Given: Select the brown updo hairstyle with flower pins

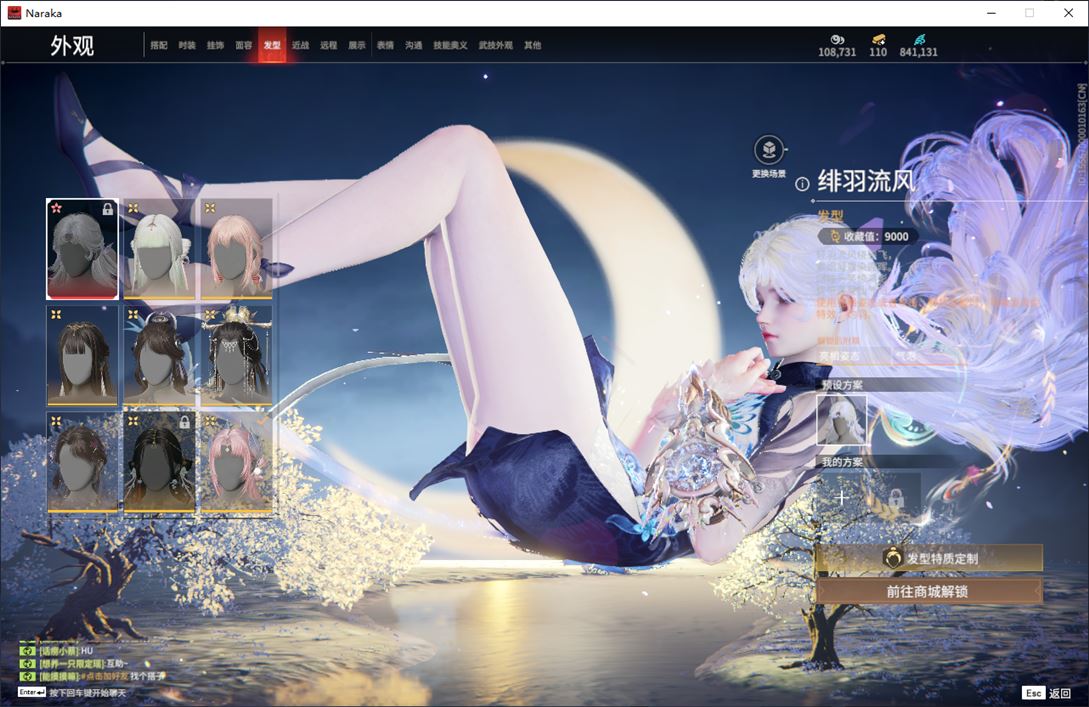Looking at the screenshot, I should click(82, 462).
